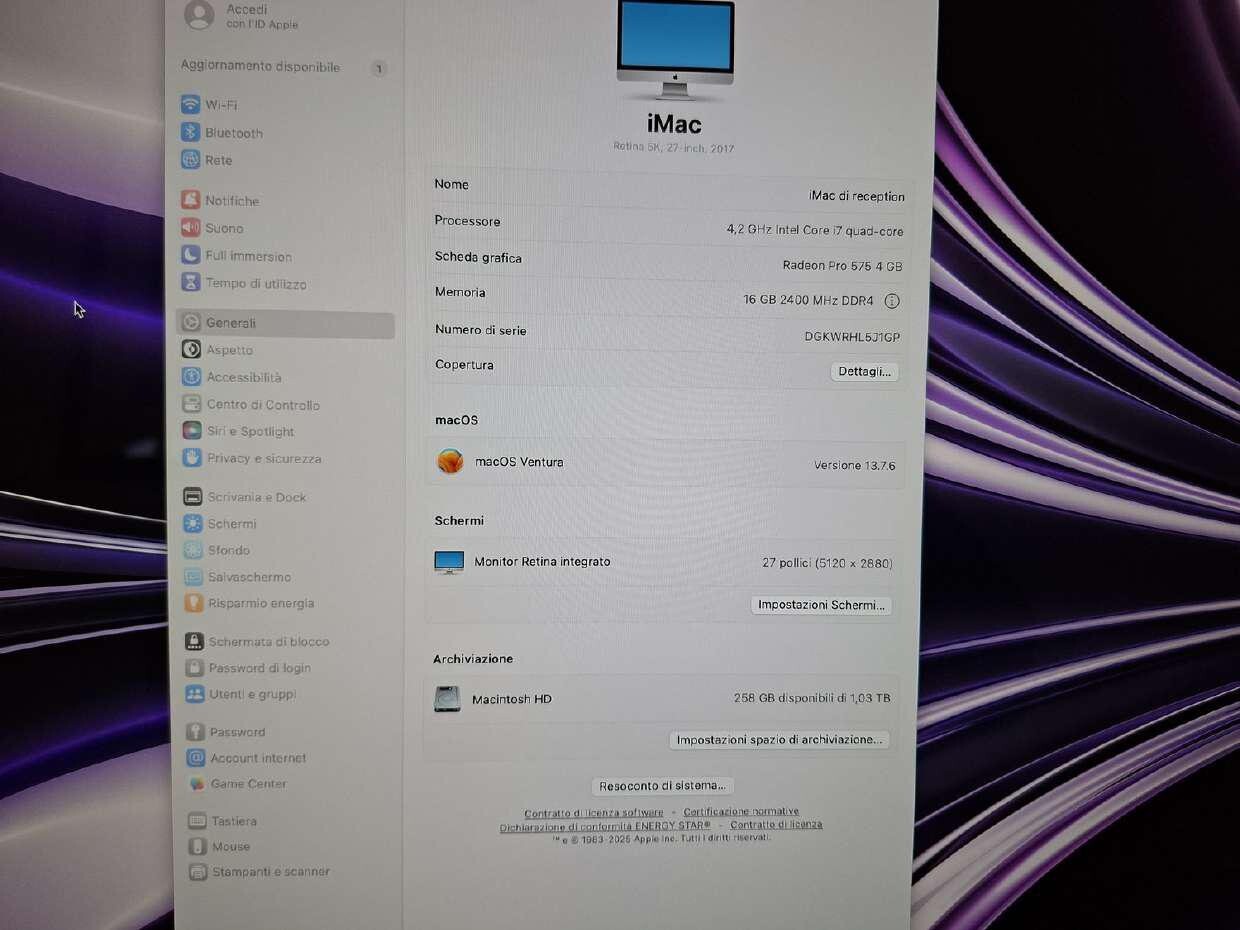Click Privacy e sicurezza hand icon
The width and height of the screenshot is (1240, 930).
pyautogui.click(x=191, y=458)
